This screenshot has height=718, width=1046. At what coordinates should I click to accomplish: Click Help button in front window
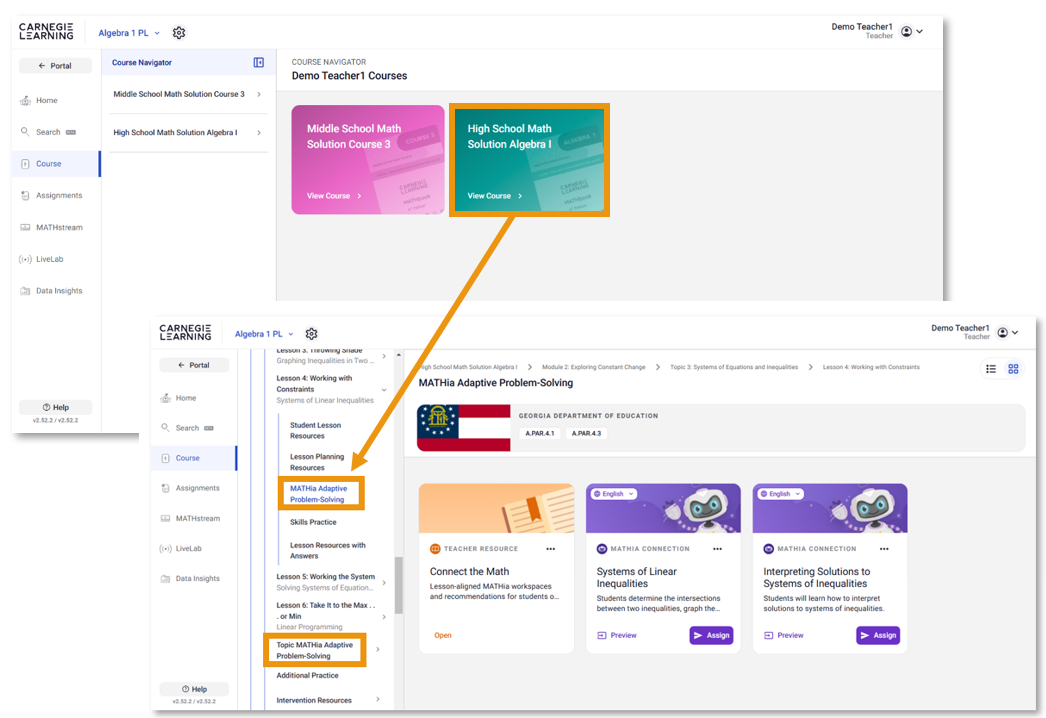(x=194, y=689)
